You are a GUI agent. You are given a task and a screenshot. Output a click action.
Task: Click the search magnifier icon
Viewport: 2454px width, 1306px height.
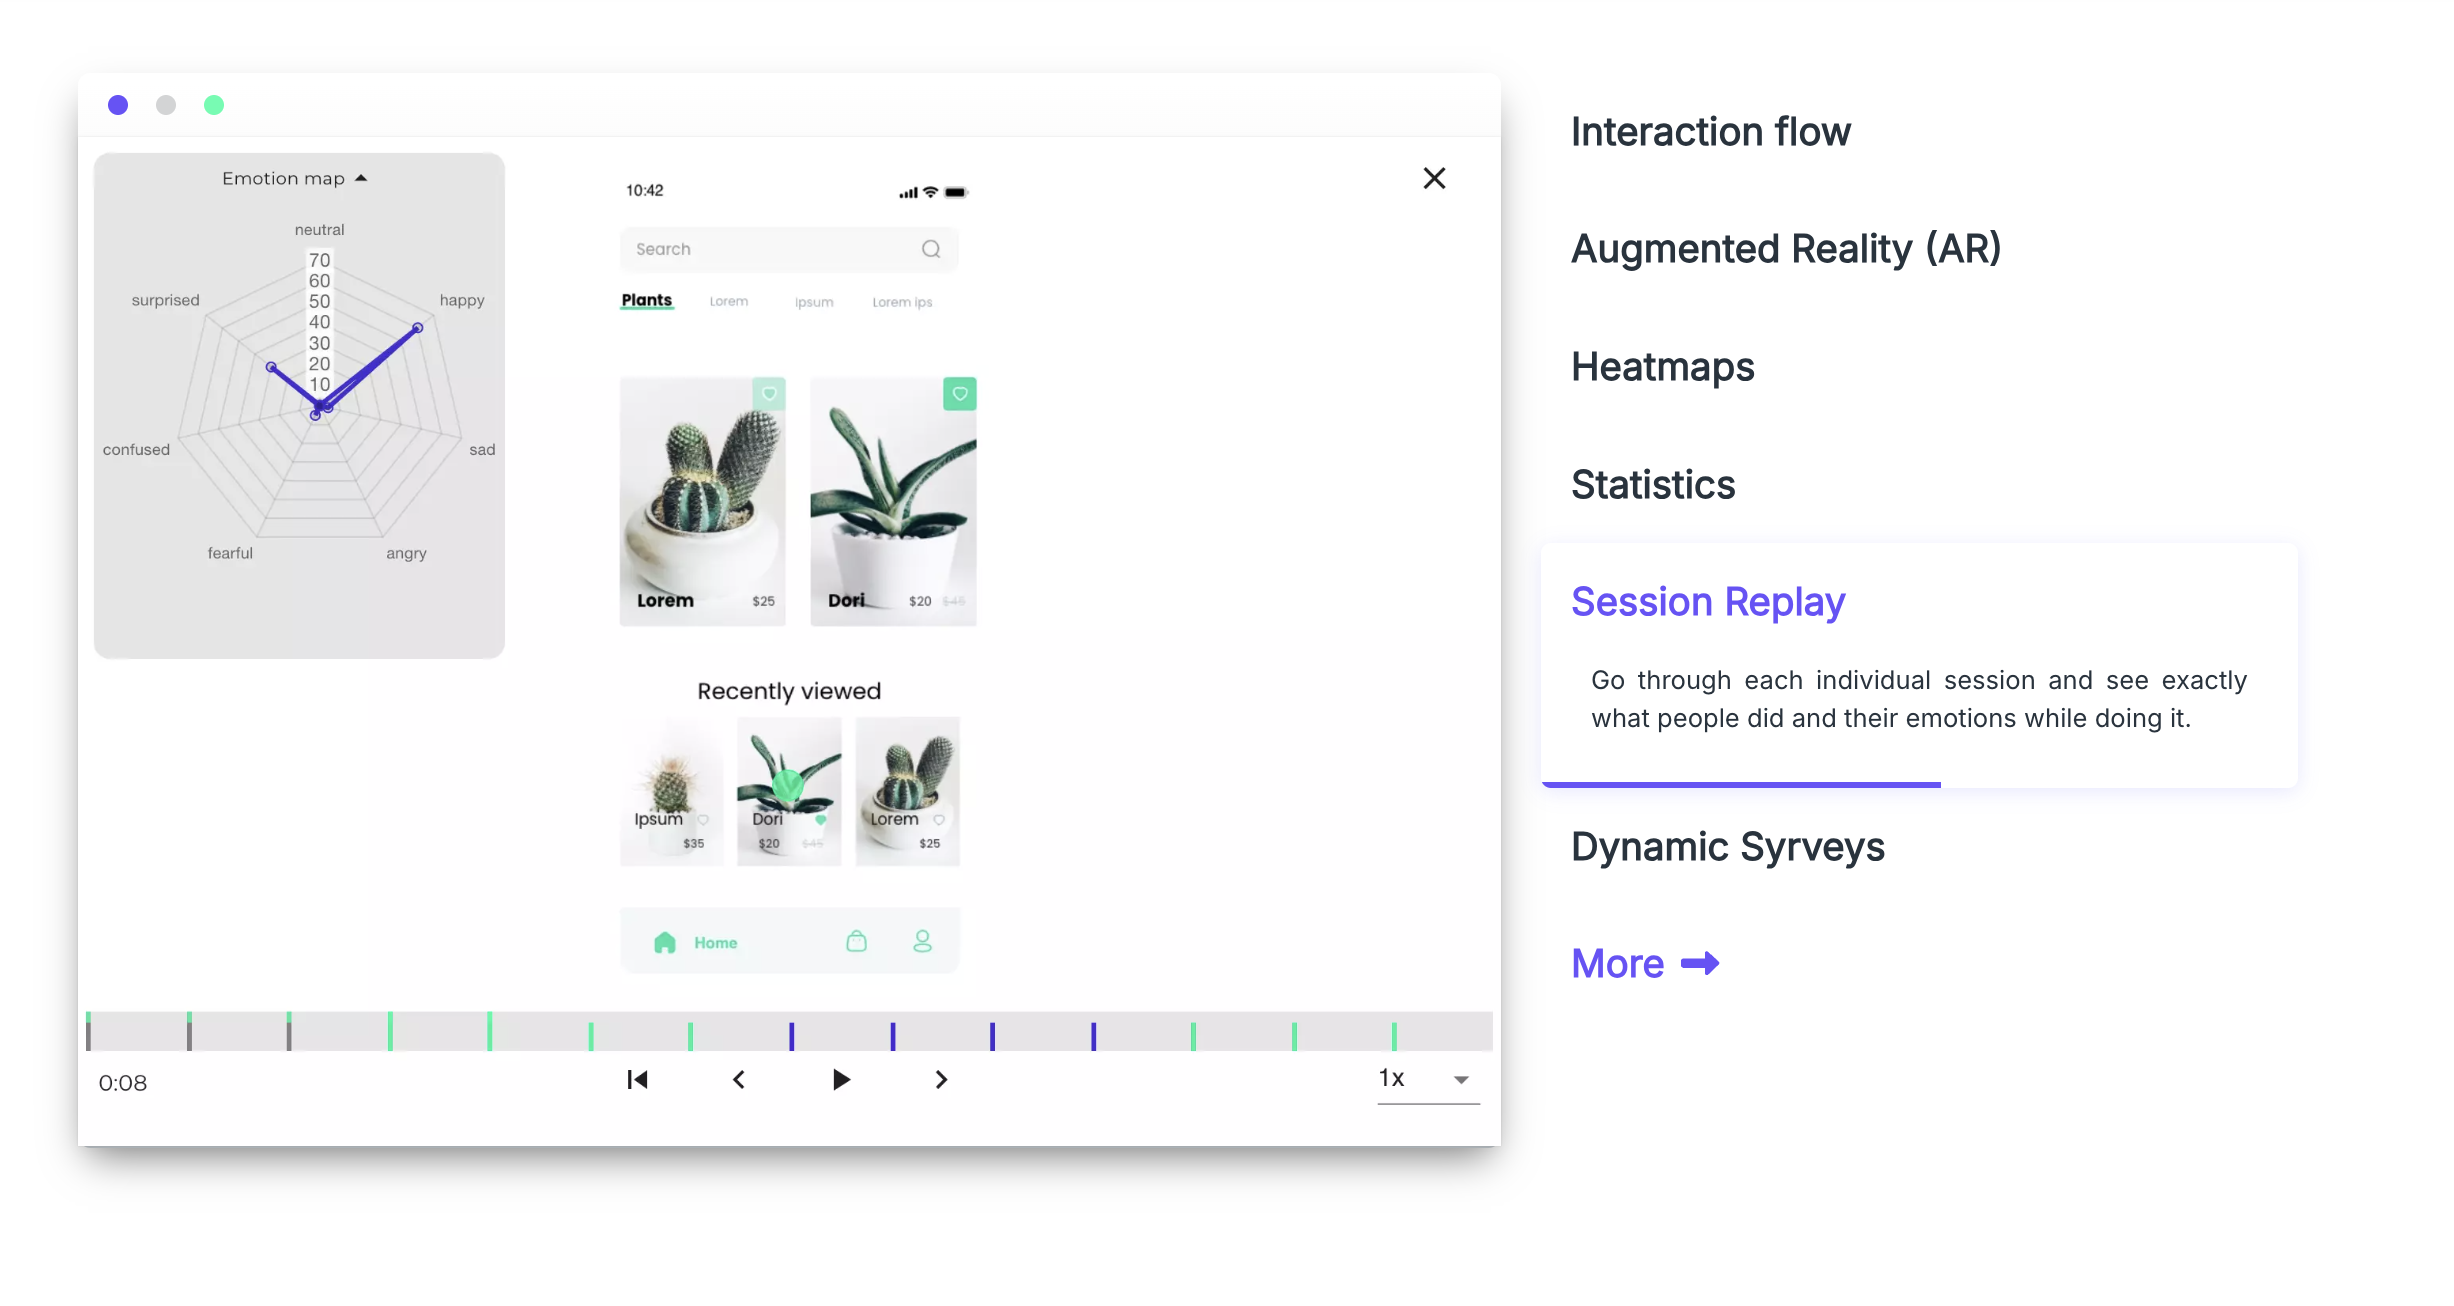(x=931, y=249)
